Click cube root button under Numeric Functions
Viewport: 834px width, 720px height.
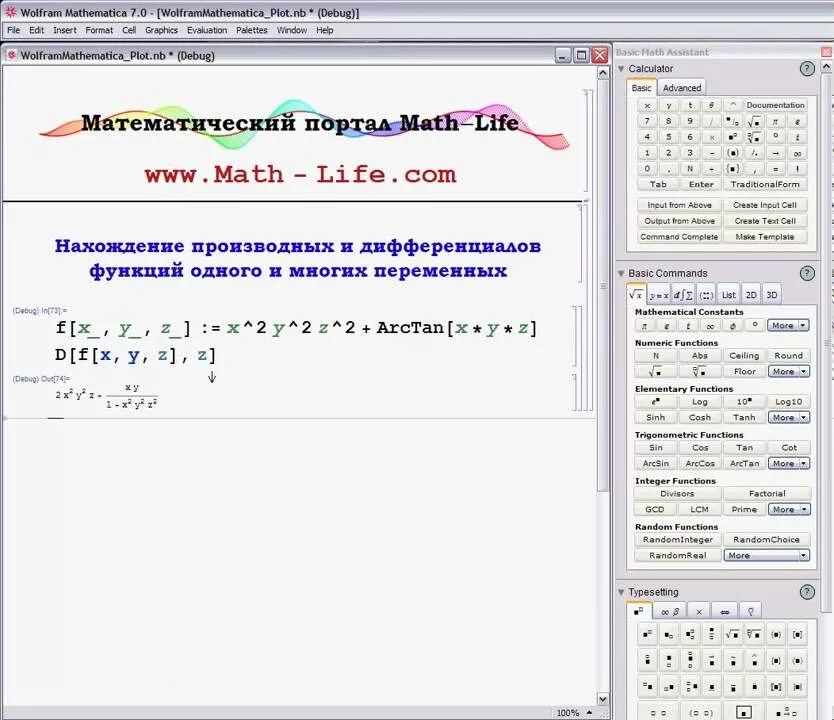point(700,371)
